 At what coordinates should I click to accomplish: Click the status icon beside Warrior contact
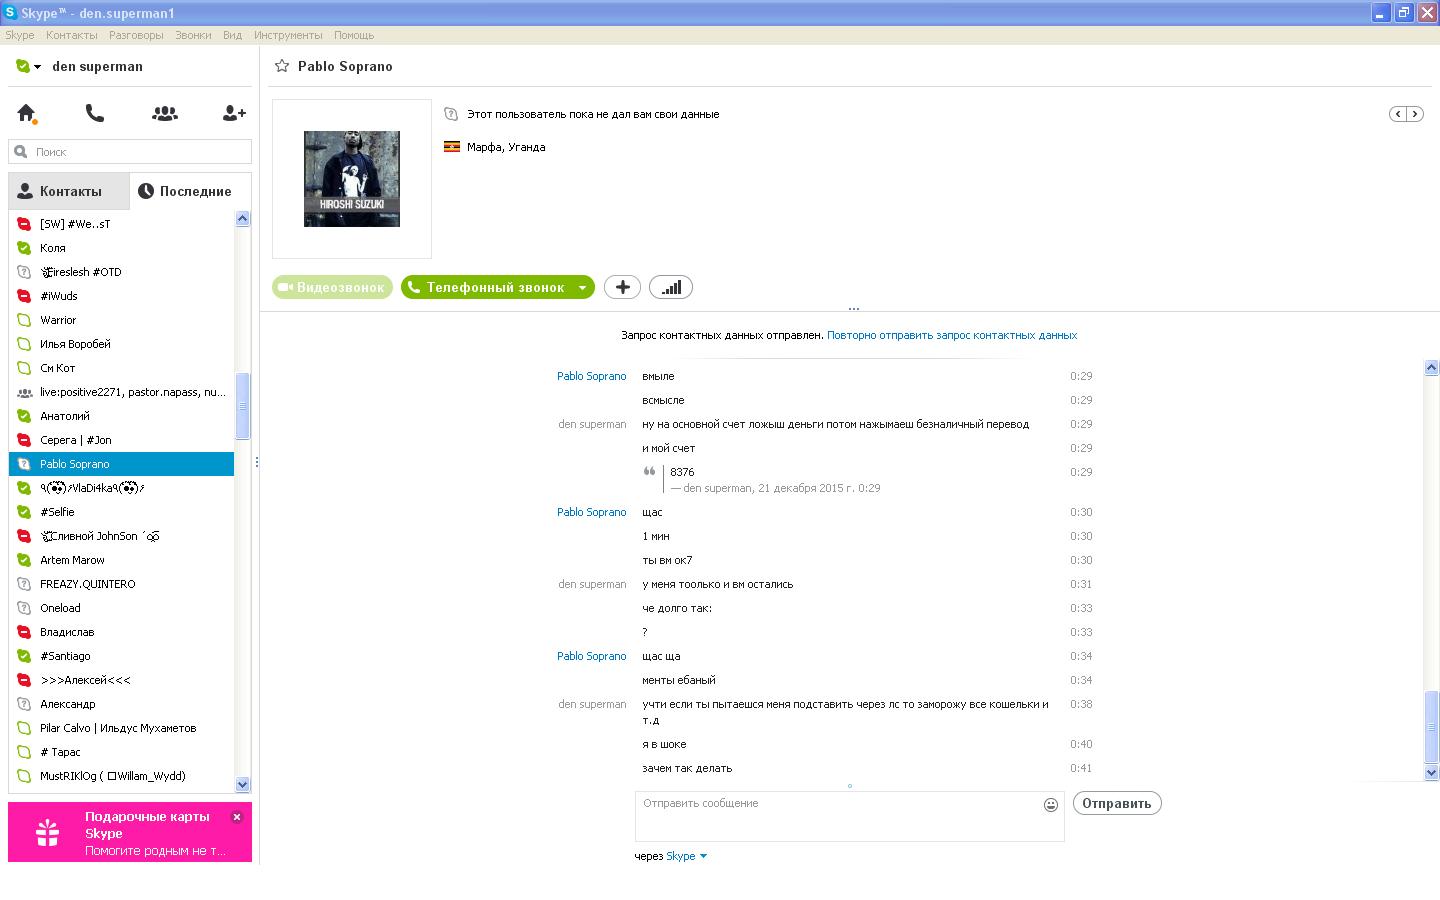point(24,320)
